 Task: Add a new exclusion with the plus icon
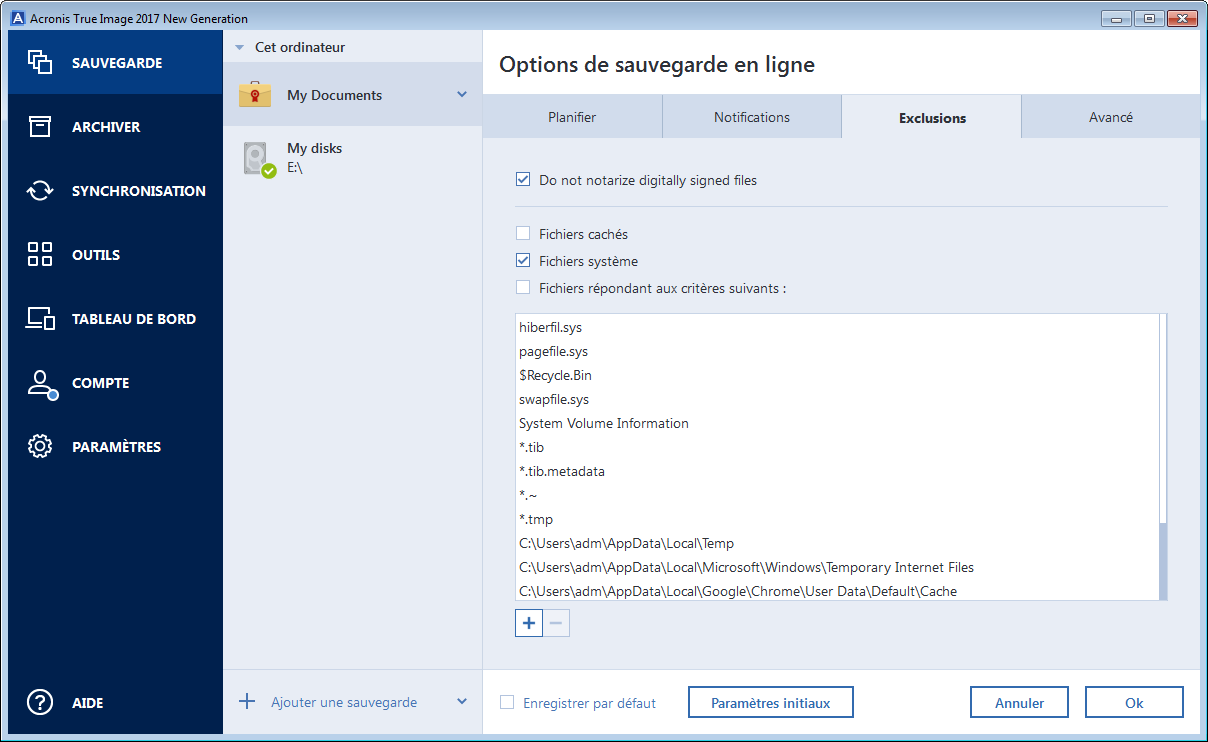(x=528, y=622)
